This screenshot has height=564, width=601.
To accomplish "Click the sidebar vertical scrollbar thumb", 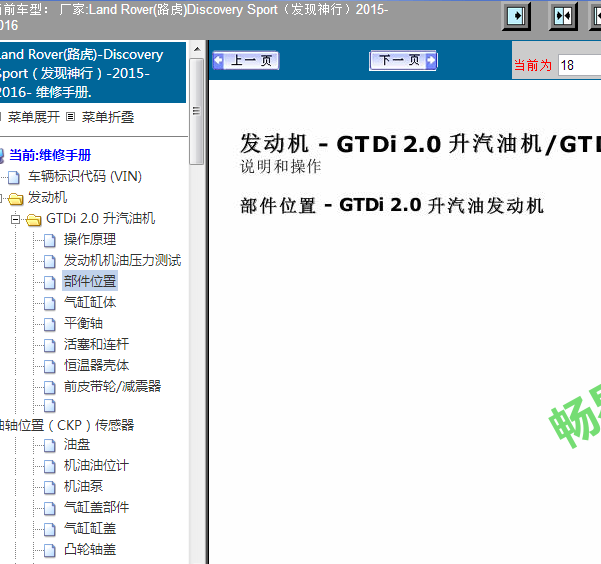I will (x=197, y=111).
